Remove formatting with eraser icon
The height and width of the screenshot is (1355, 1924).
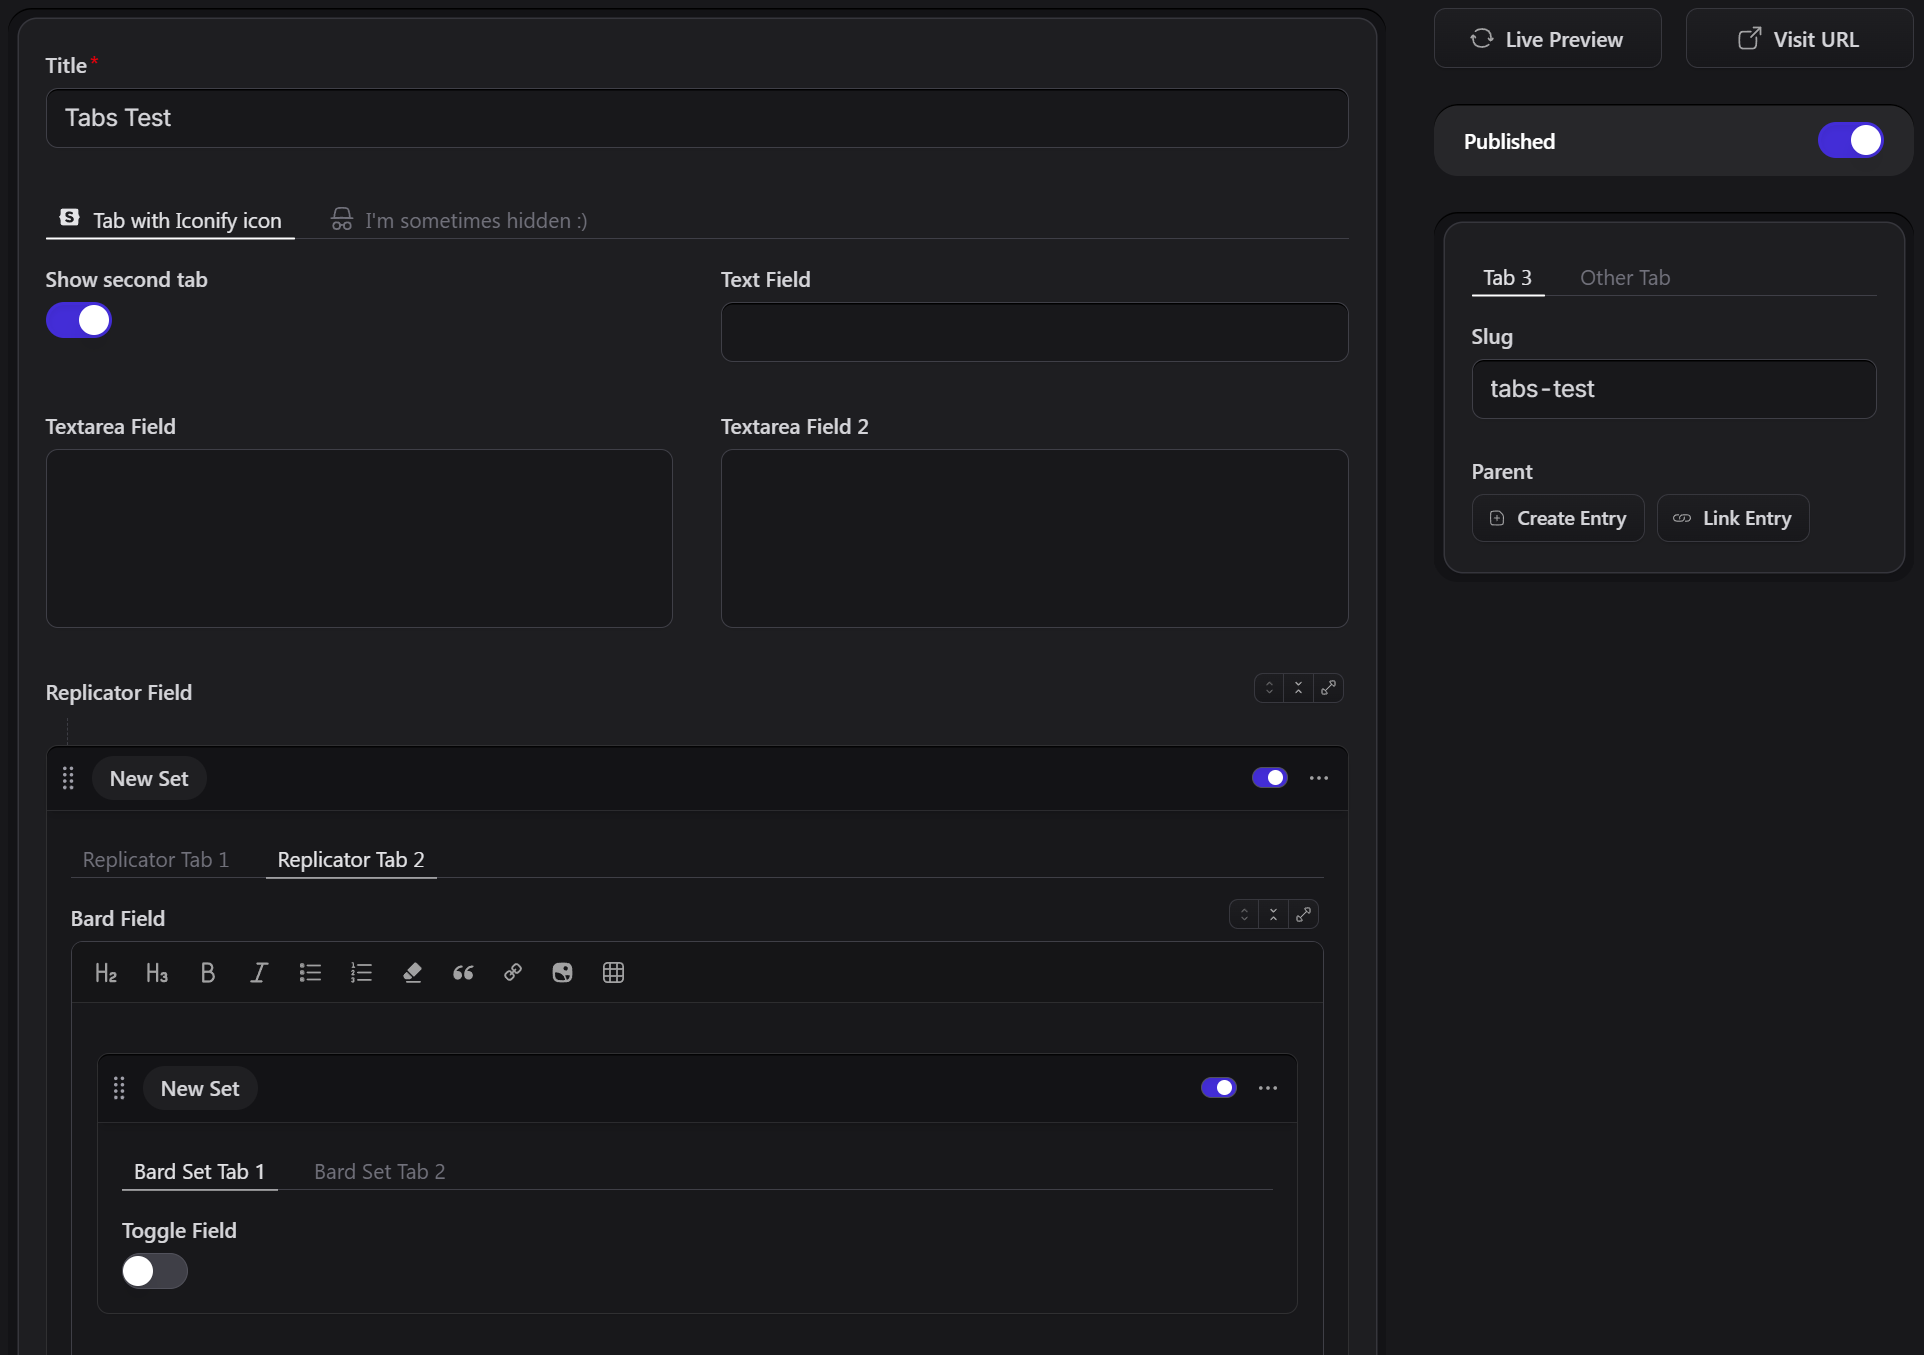(412, 973)
